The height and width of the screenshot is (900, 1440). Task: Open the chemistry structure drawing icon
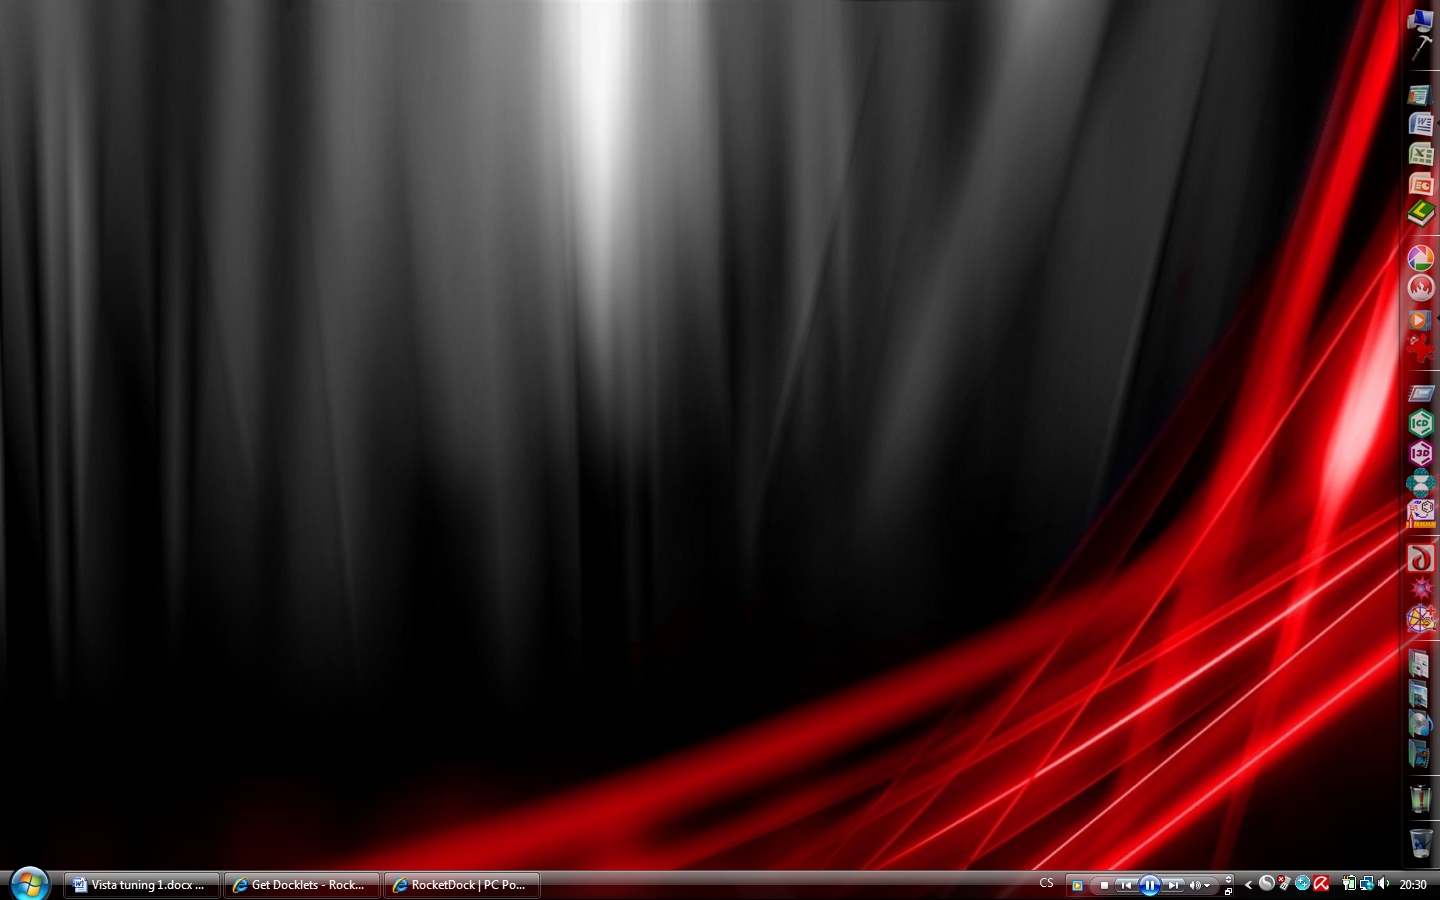click(x=1421, y=513)
